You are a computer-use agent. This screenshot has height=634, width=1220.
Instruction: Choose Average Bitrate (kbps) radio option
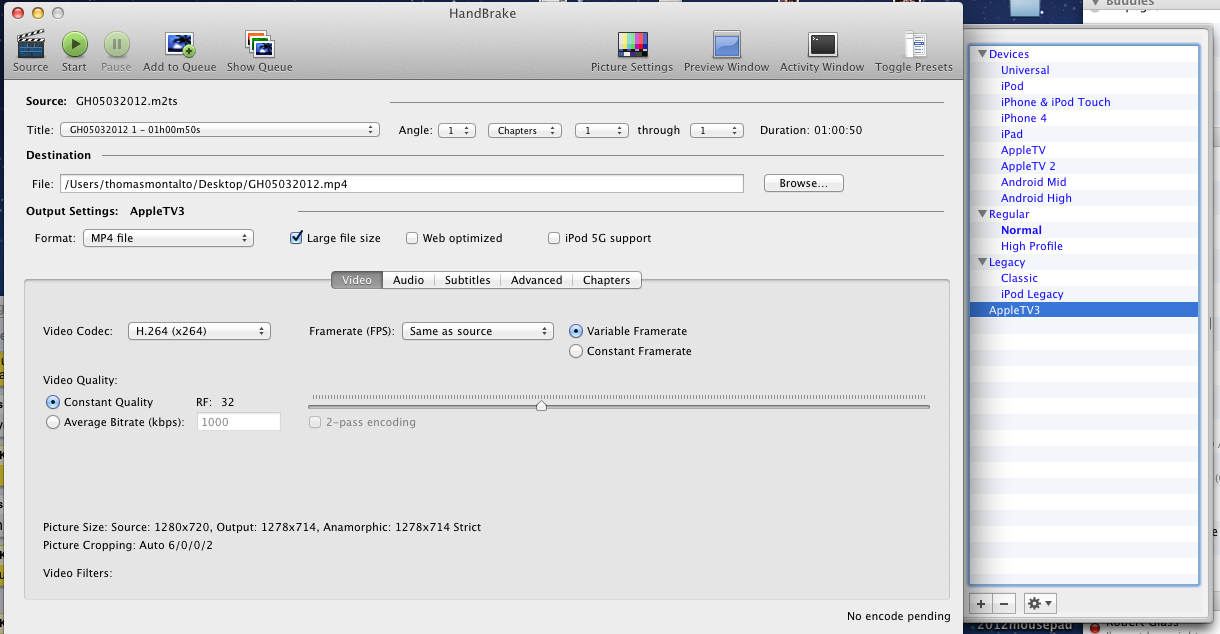click(53, 422)
